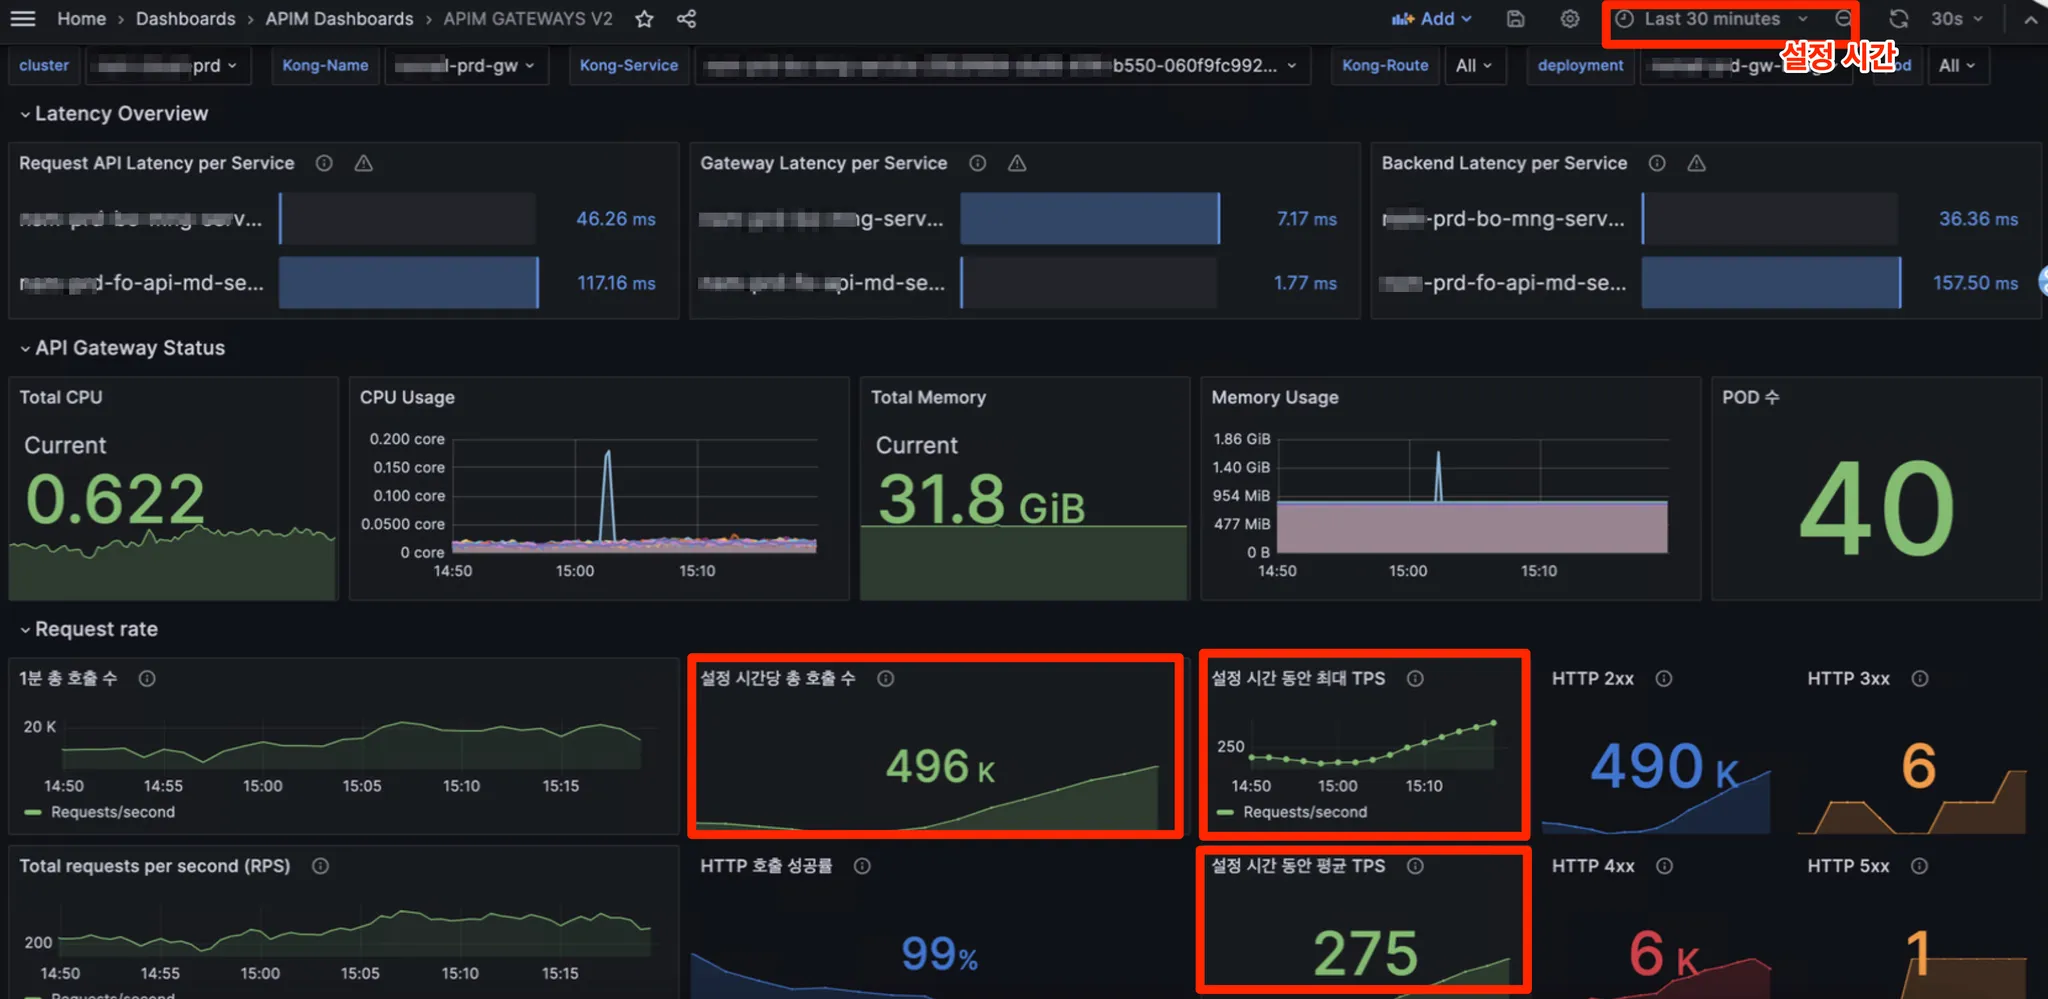Click info icon next to HTTP 2xx
Image resolution: width=2048 pixels, height=999 pixels.
pos(1664,679)
